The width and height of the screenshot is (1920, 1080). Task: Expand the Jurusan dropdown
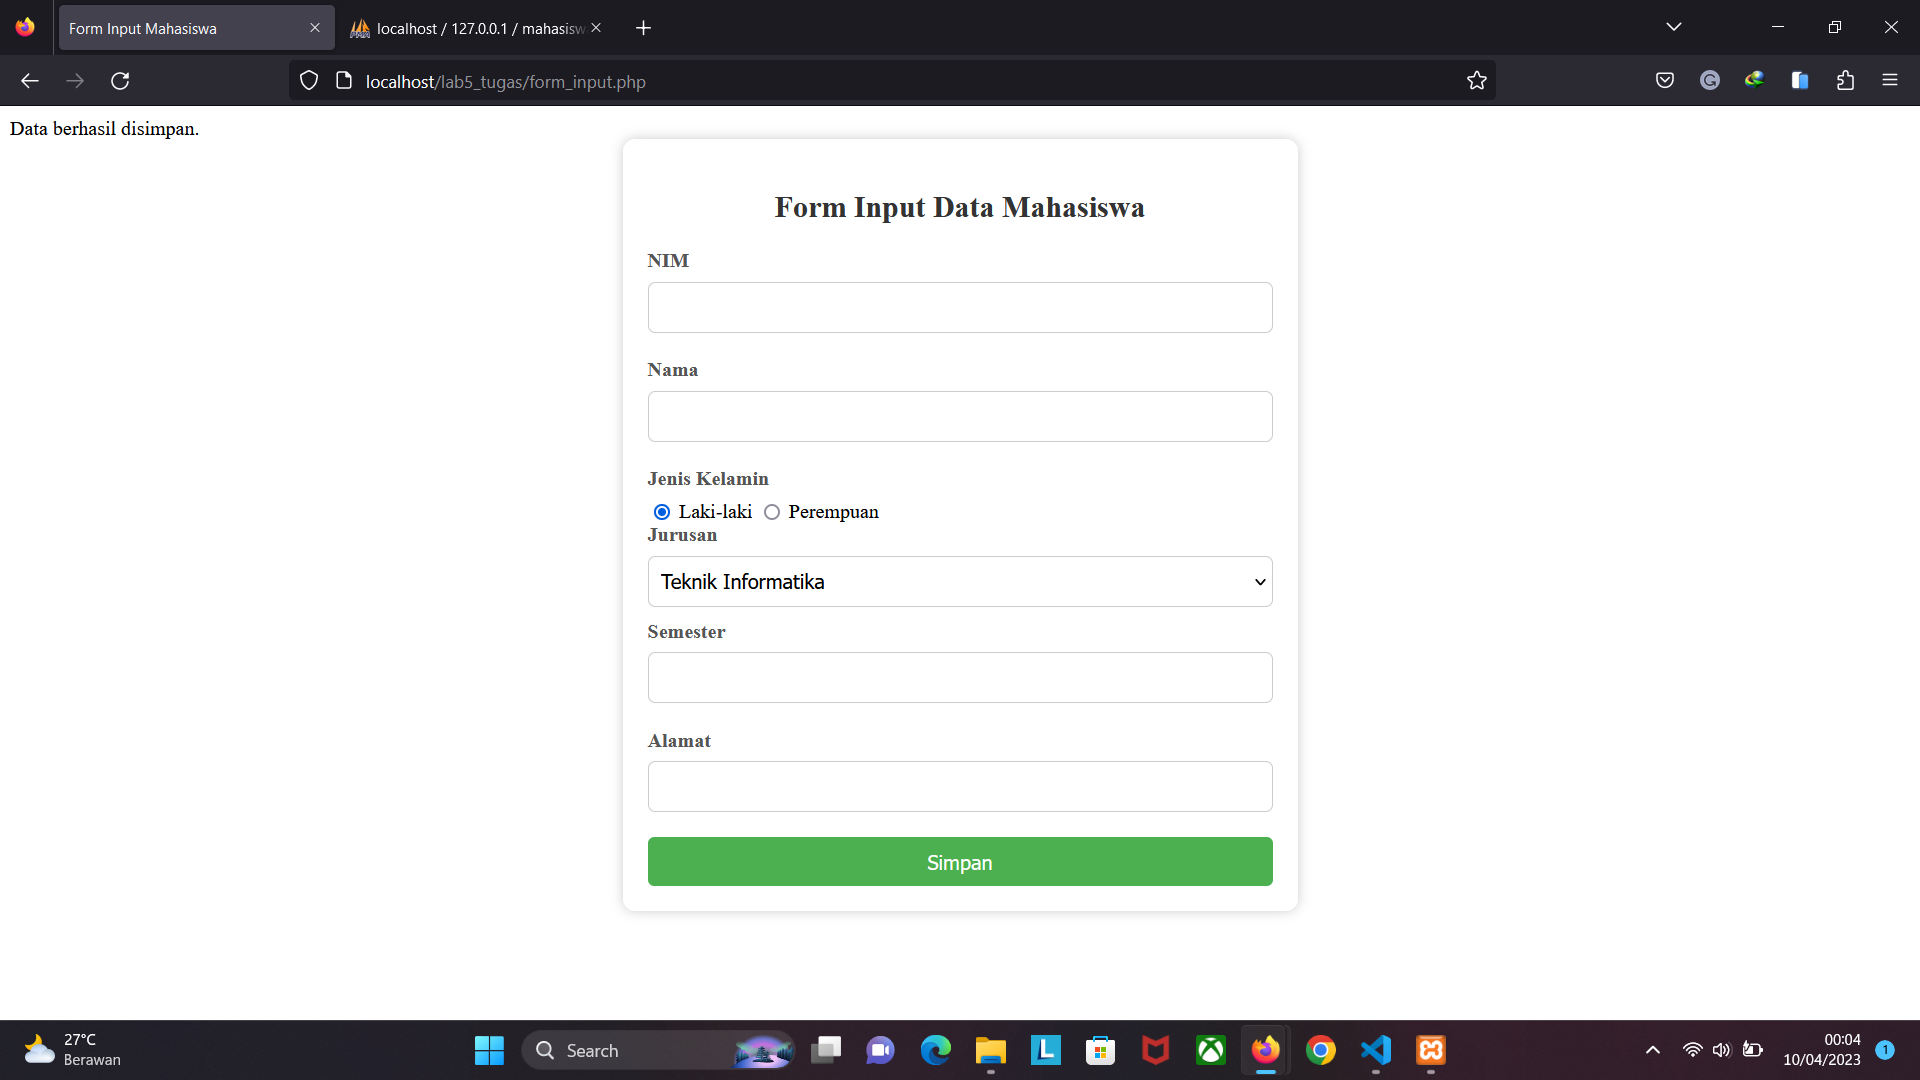(x=959, y=582)
